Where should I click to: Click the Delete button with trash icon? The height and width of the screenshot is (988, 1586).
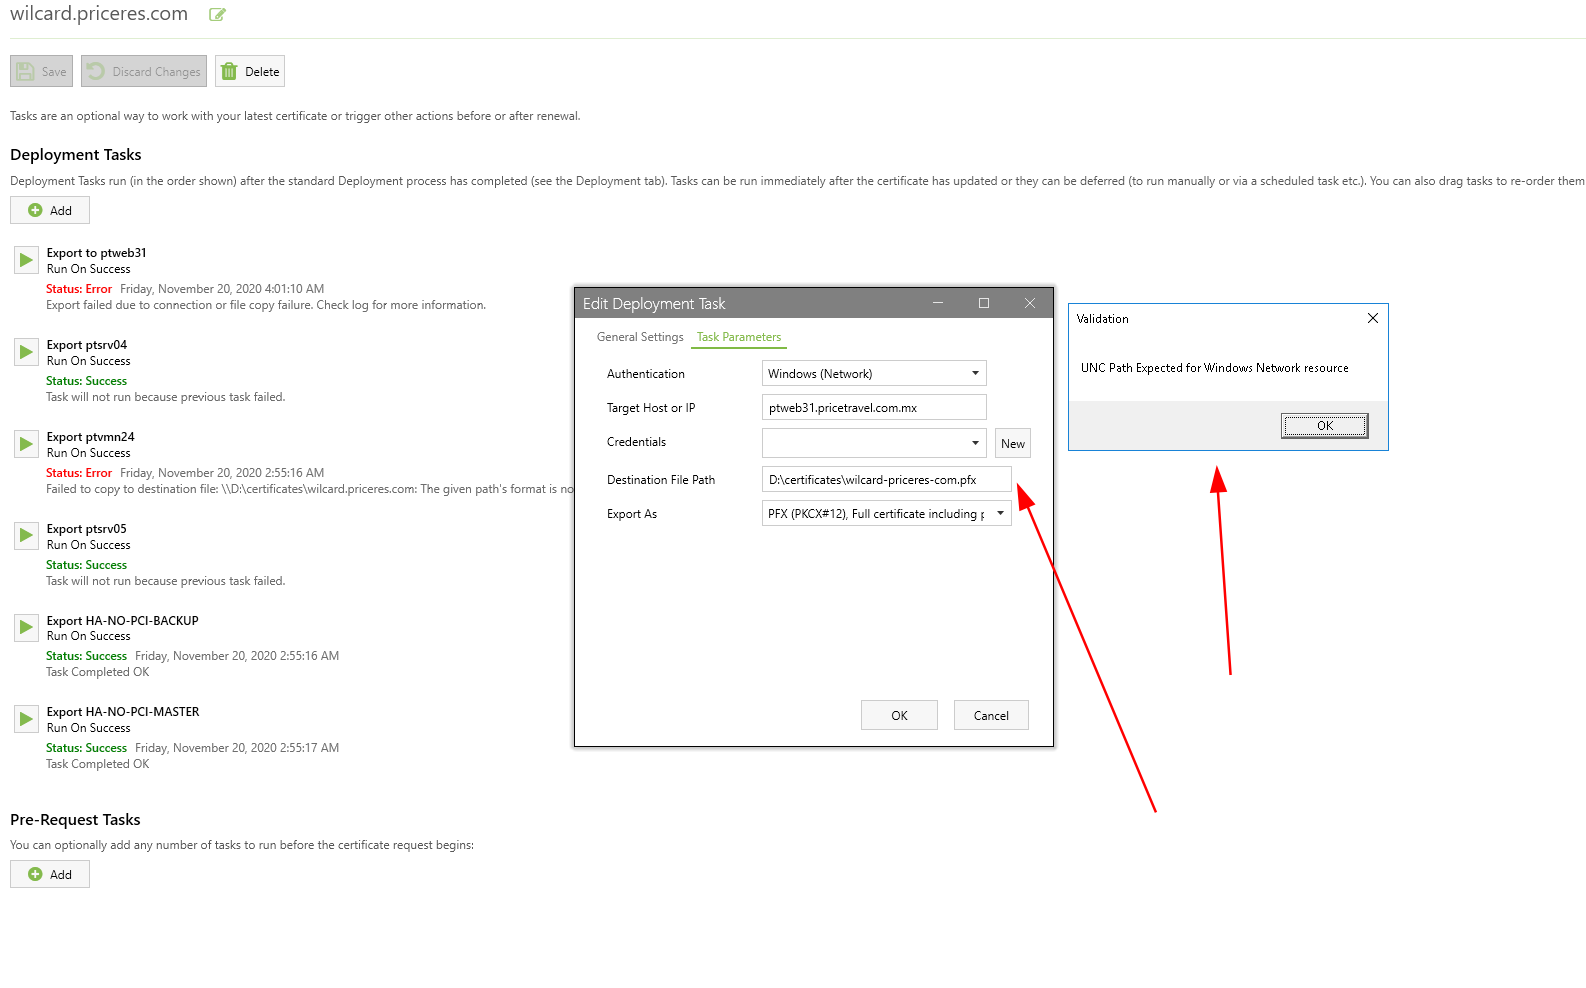tap(250, 72)
